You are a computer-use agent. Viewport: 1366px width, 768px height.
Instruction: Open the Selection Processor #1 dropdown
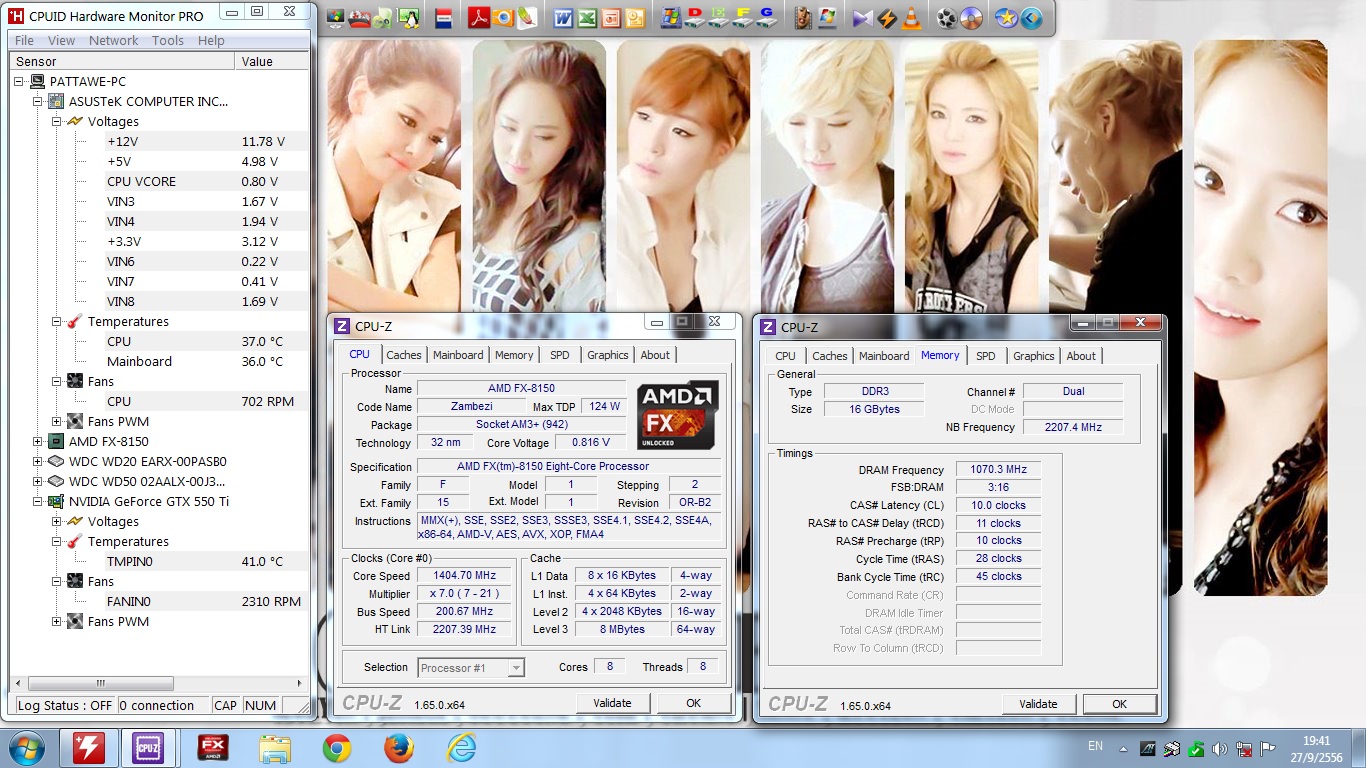click(471, 667)
